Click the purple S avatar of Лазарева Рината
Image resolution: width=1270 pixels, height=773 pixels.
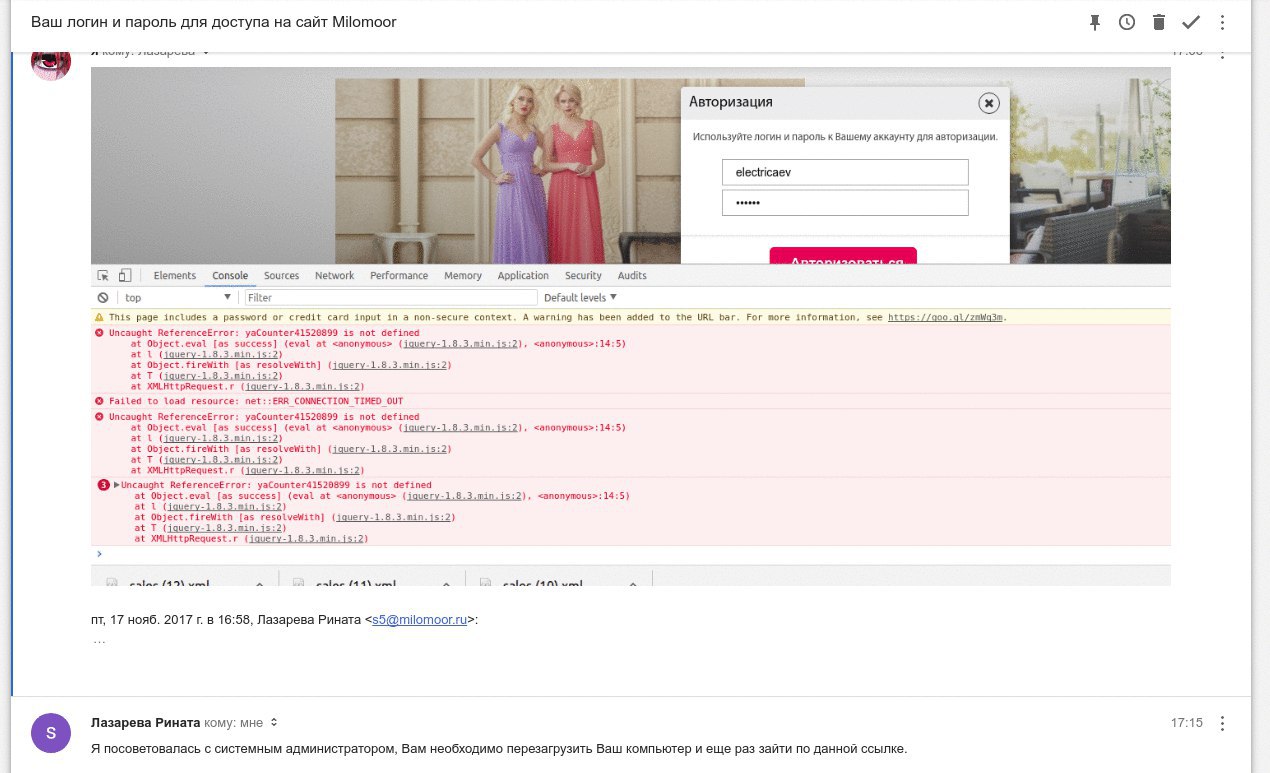(x=51, y=733)
